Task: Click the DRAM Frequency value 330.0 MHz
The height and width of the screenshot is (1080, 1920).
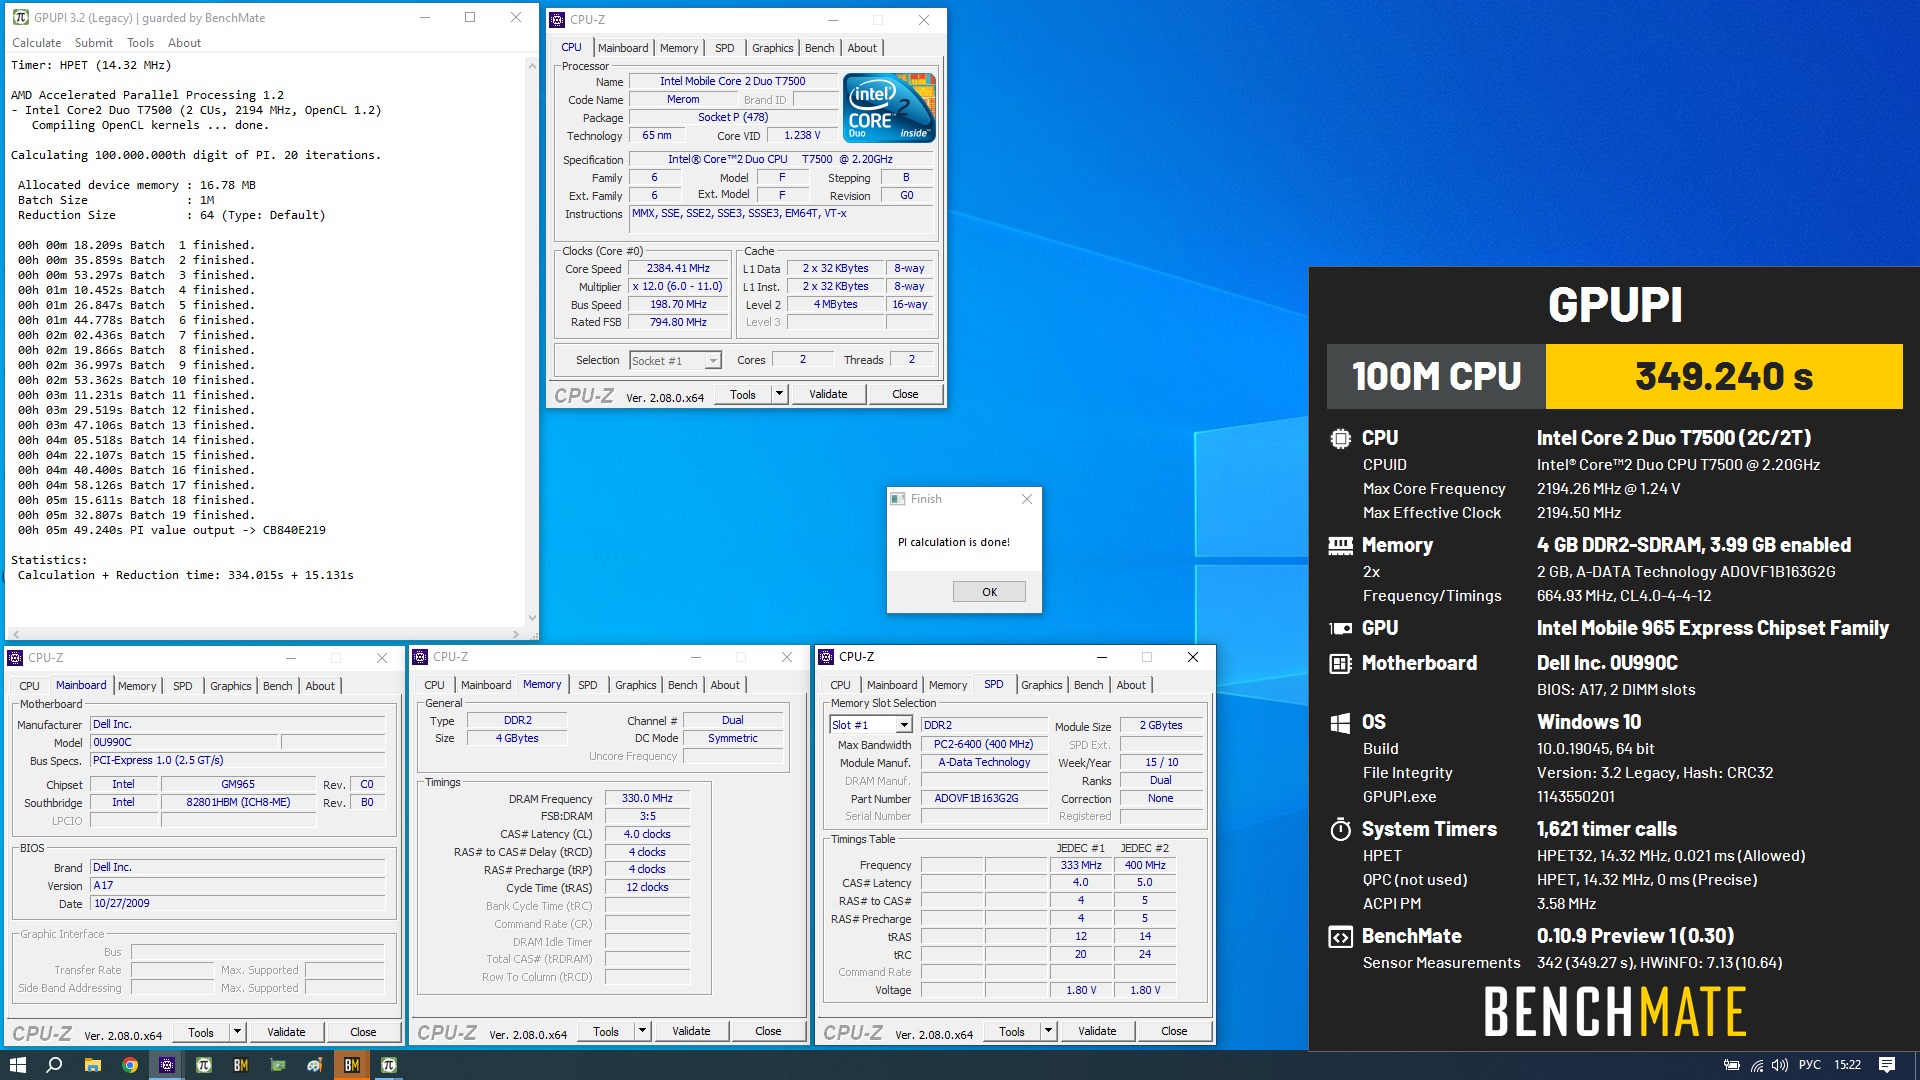Action: coord(647,798)
